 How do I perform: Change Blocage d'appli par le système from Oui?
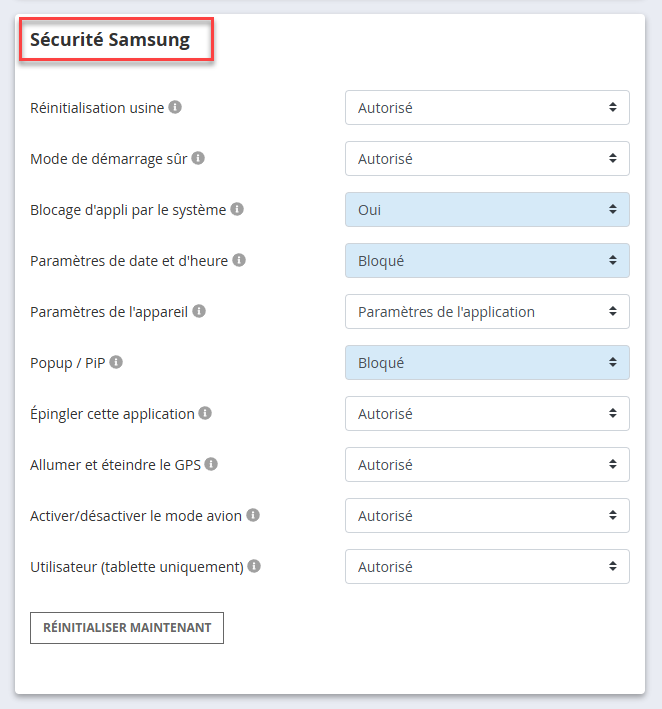pos(487,210)
